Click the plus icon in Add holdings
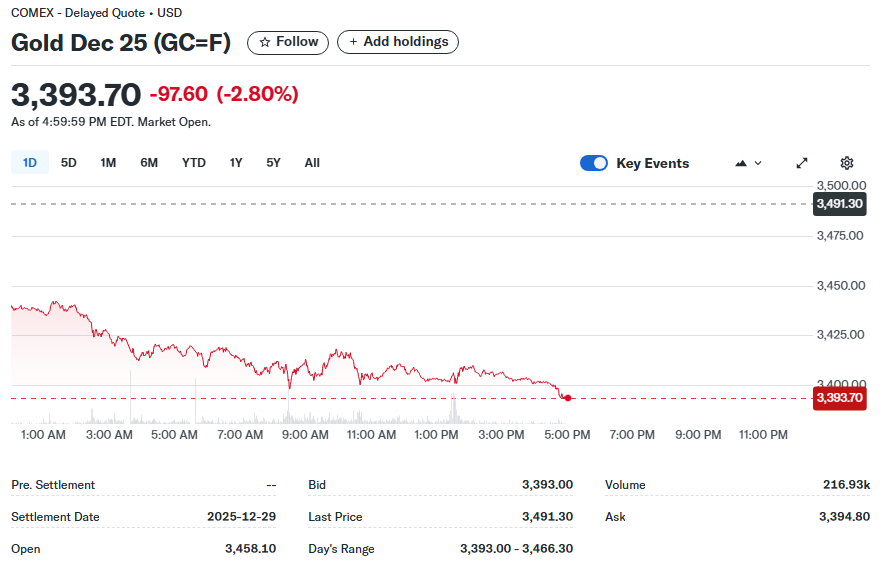This screenshot has width=884, height=575. pos(353,42)
